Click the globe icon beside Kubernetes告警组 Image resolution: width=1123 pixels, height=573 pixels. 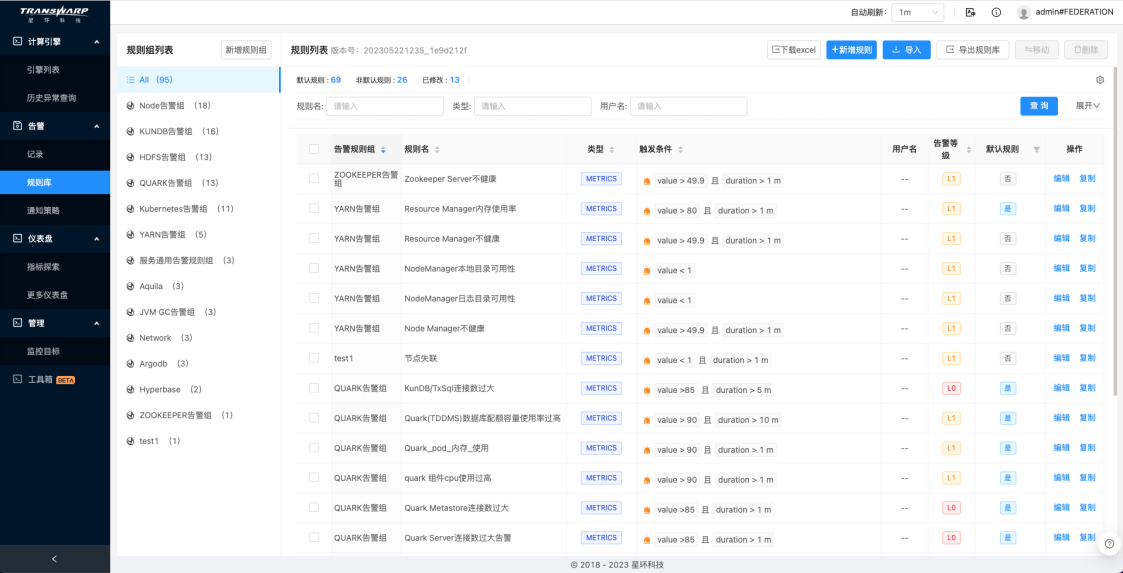click(130, 208)
